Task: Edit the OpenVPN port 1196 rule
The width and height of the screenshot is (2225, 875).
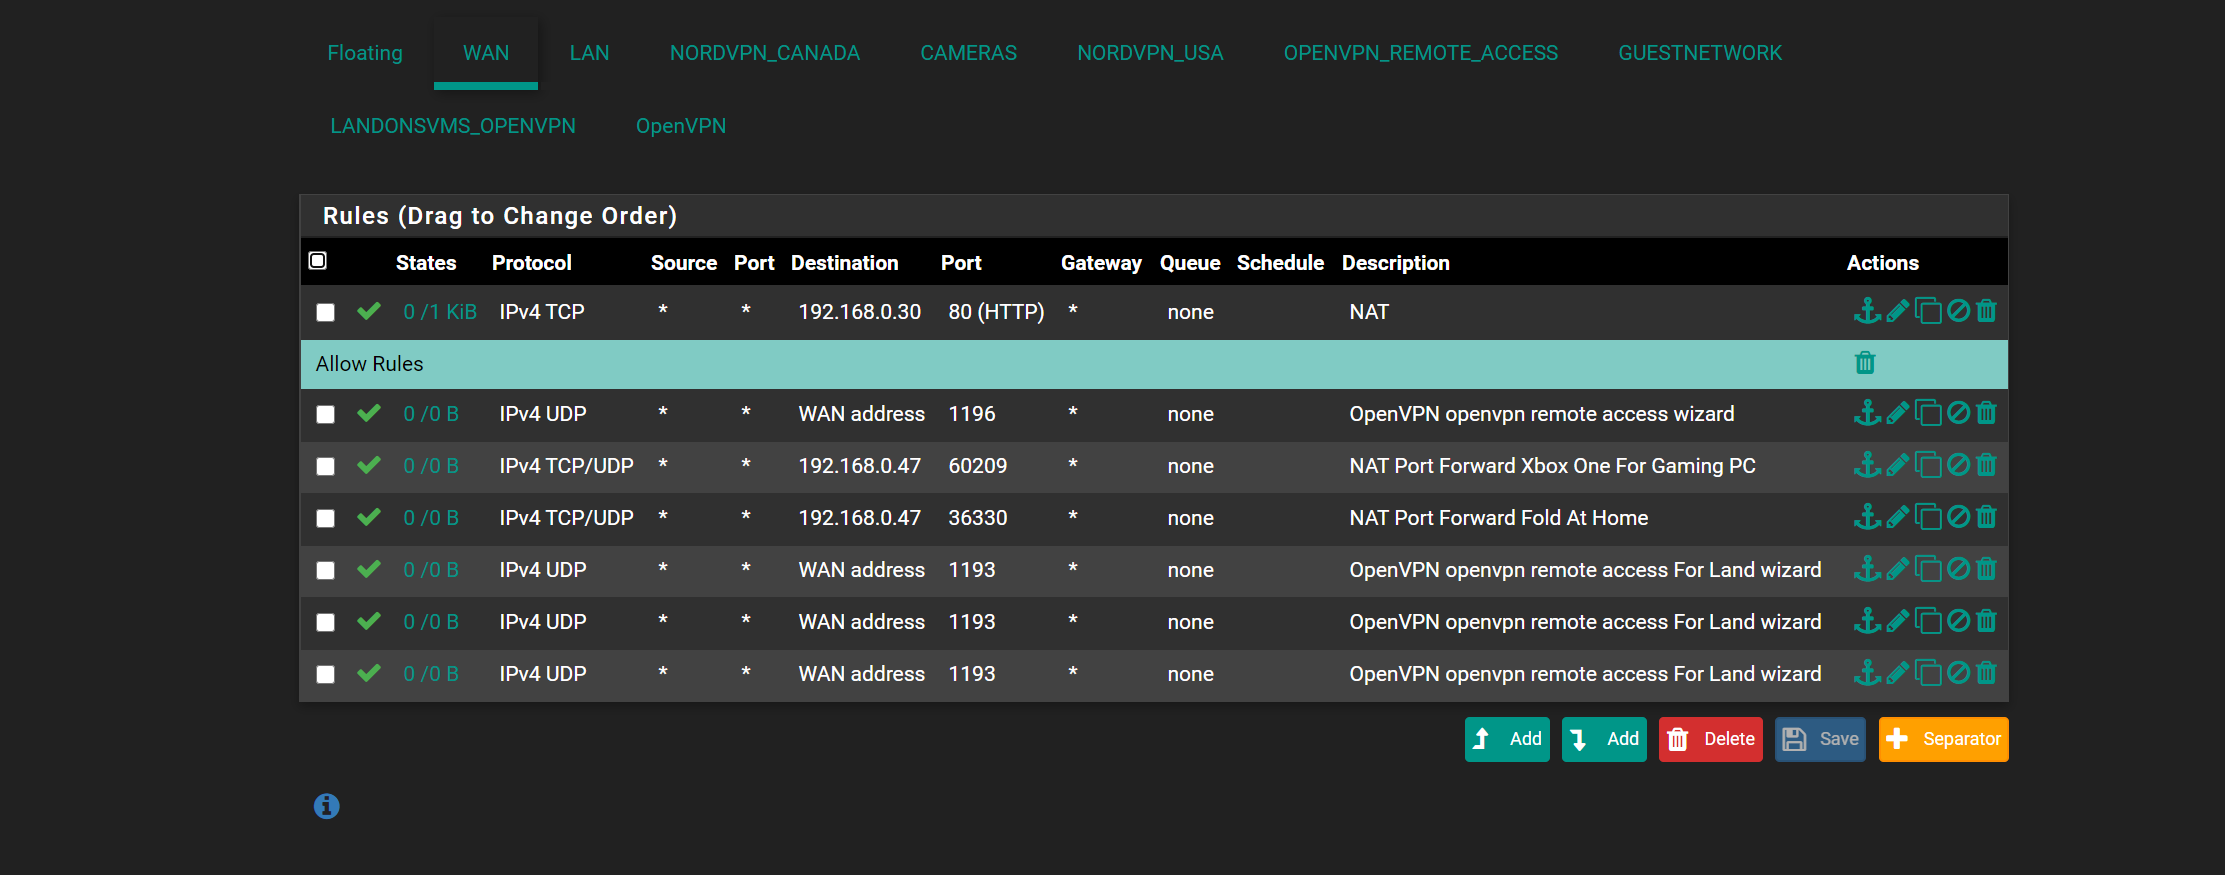Action: click(1897, 413)
